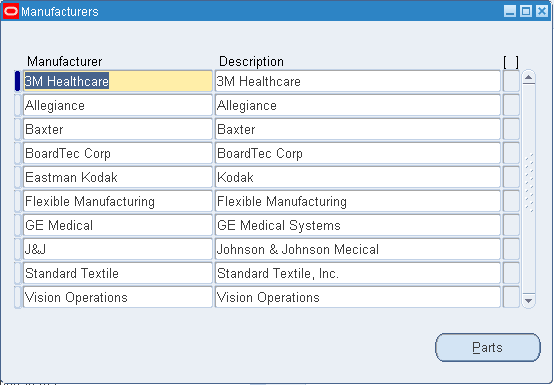The image size is (554, 385).
Task: Click the Johnson & Johnson Mecical description field
Action: pyautogui.click(x=358, y=249)
